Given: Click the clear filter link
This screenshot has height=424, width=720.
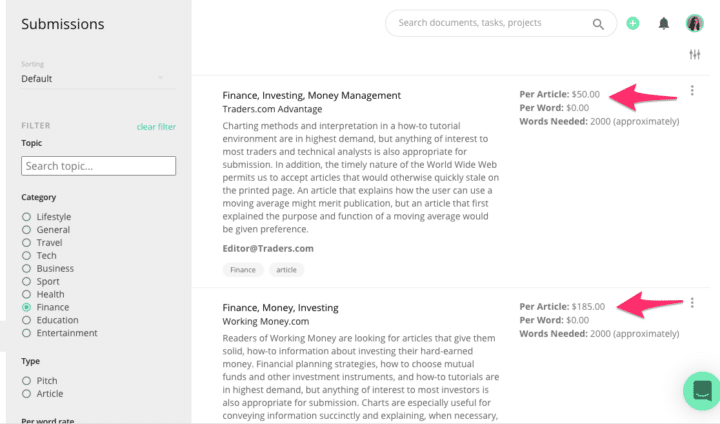Looking at the screenshot, I should click(x=156, y=127).
